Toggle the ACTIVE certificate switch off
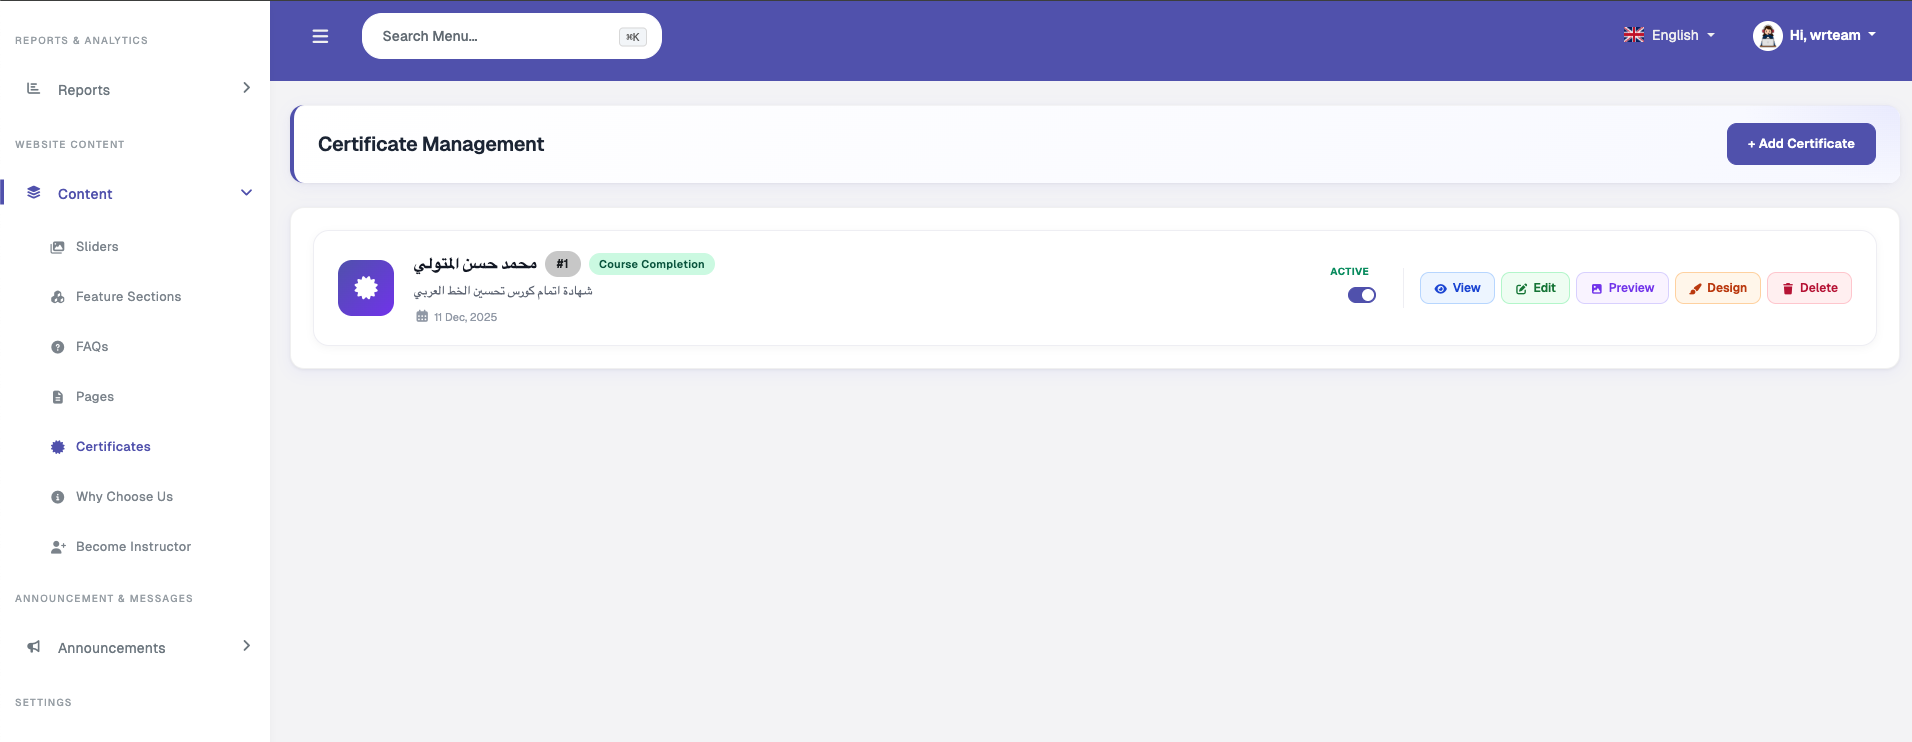1912x742 pixels. coord(1362,295)
